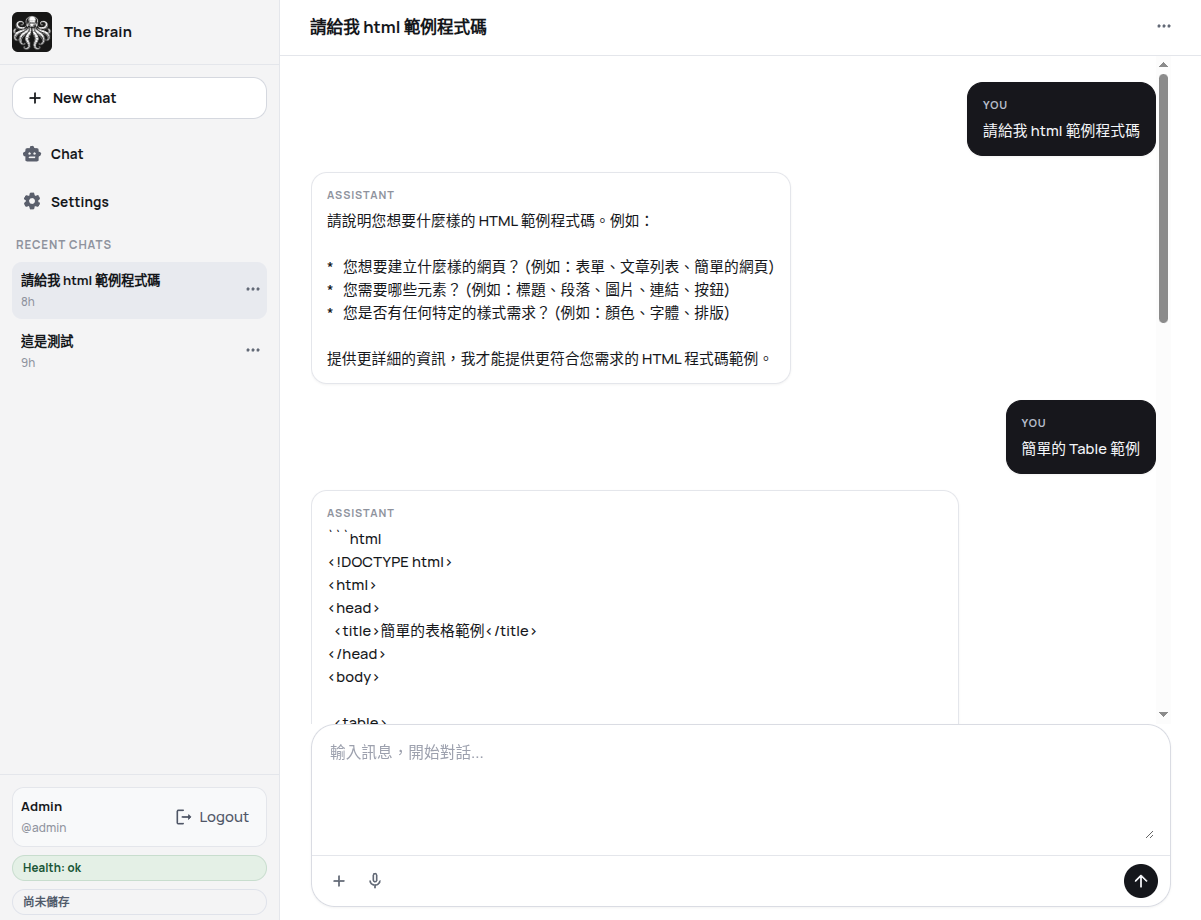This screenshot has width=1201, height=920.
Task: Start a New chat
Action: tap(139, 98)
